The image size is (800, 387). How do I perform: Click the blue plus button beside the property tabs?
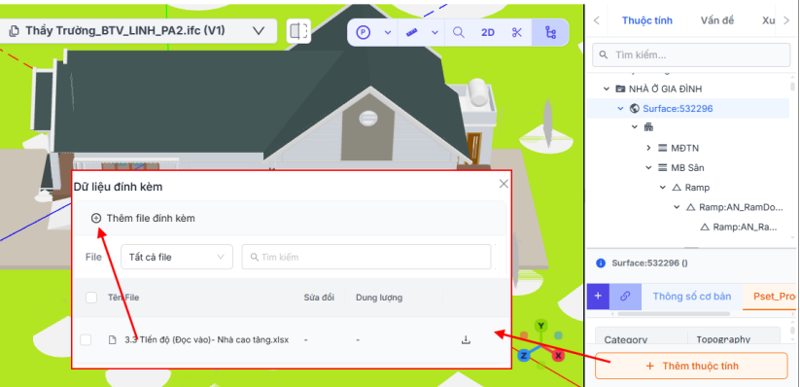pos(598,296)
